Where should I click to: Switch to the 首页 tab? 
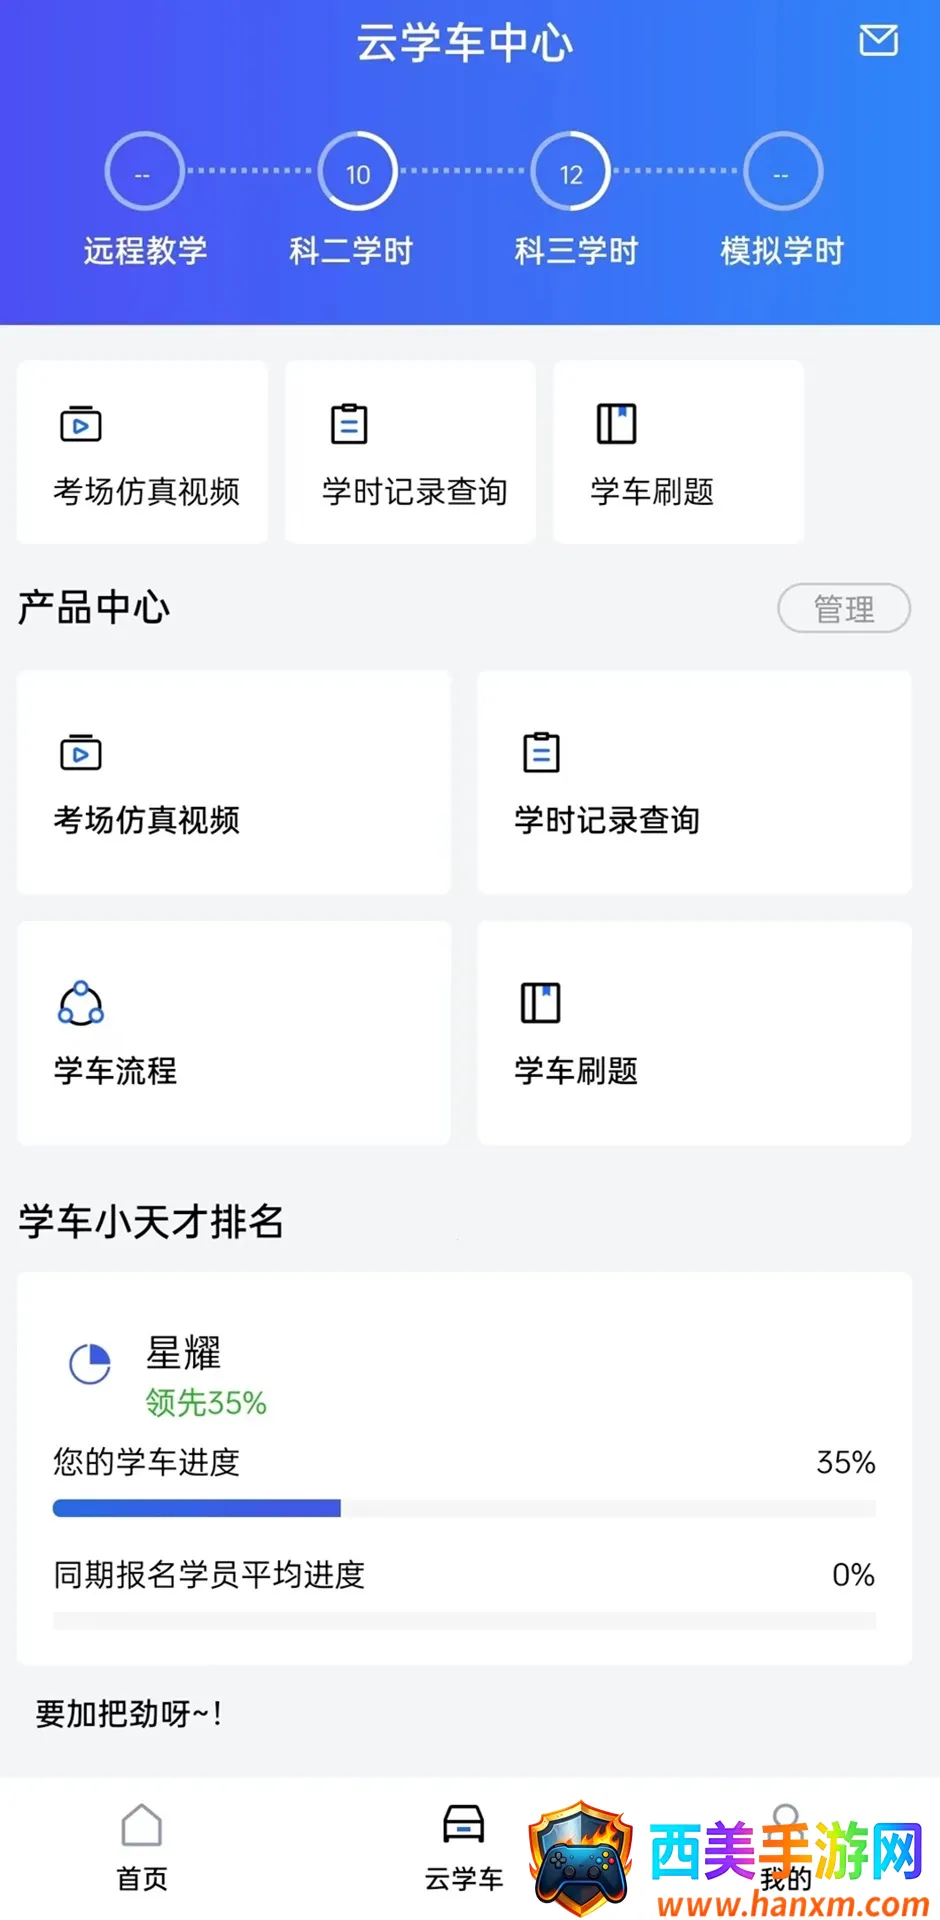tap(142, 1848)
